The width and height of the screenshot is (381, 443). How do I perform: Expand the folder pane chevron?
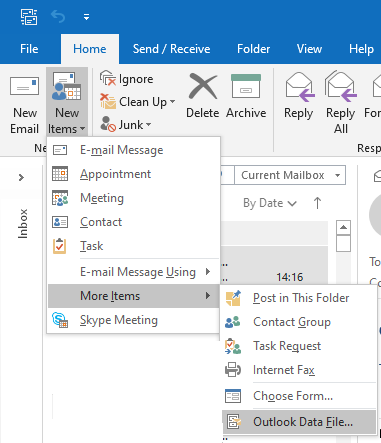click(21, 177)
